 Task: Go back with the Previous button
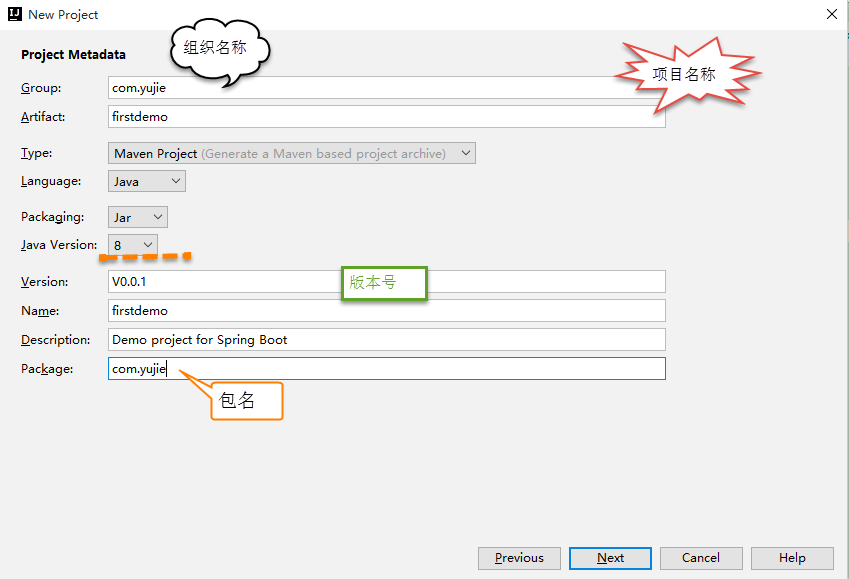click(519, 558)
